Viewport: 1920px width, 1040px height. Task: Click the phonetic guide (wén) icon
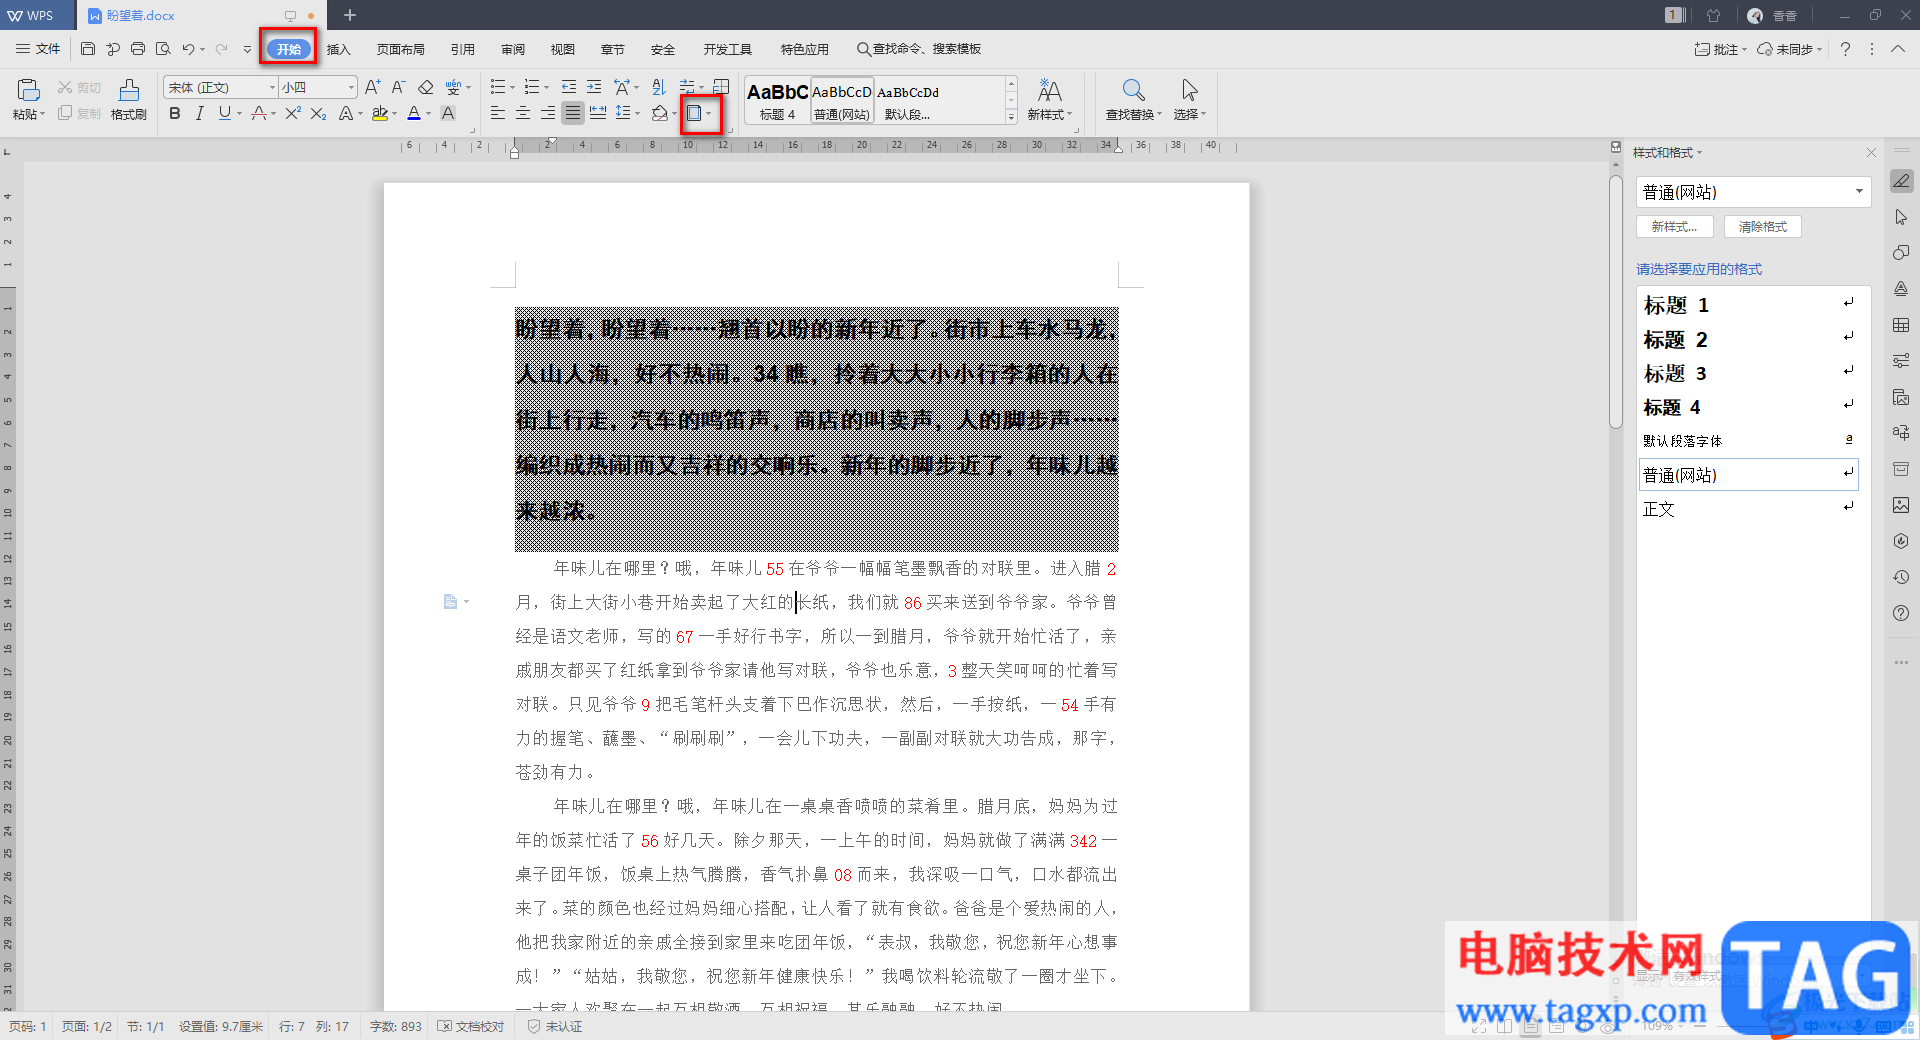point(453,88)
